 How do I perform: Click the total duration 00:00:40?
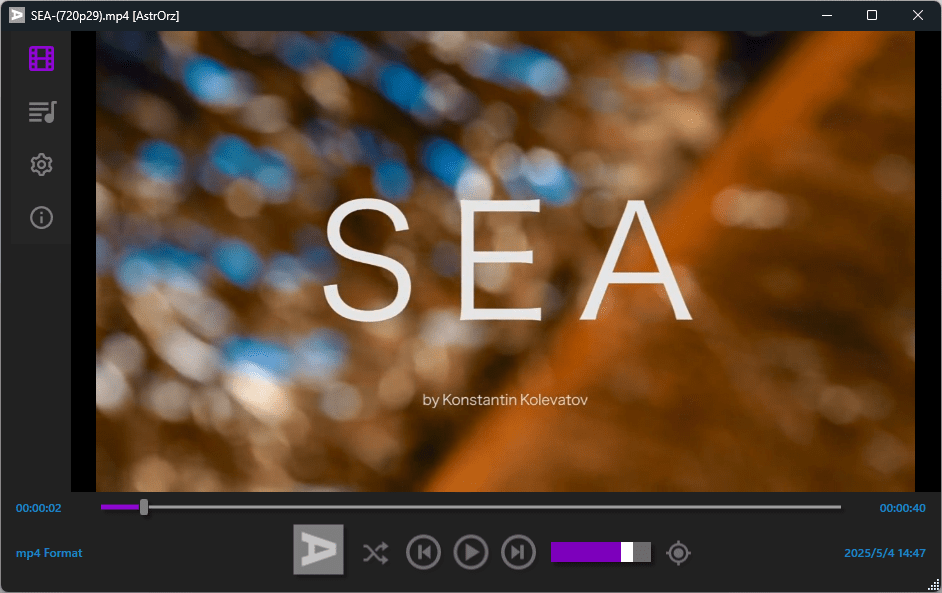[x=902, y=508]
